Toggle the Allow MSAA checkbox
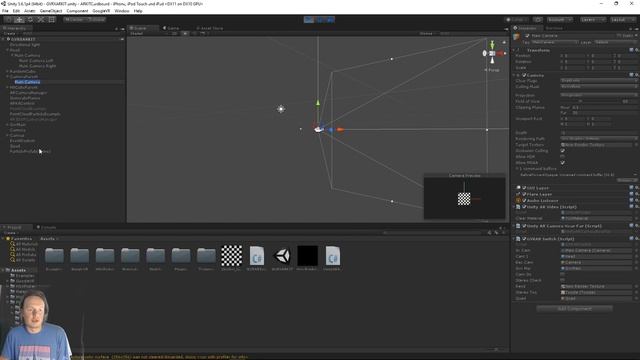Viewport: 640px width, 360px height. pos(562,162)
